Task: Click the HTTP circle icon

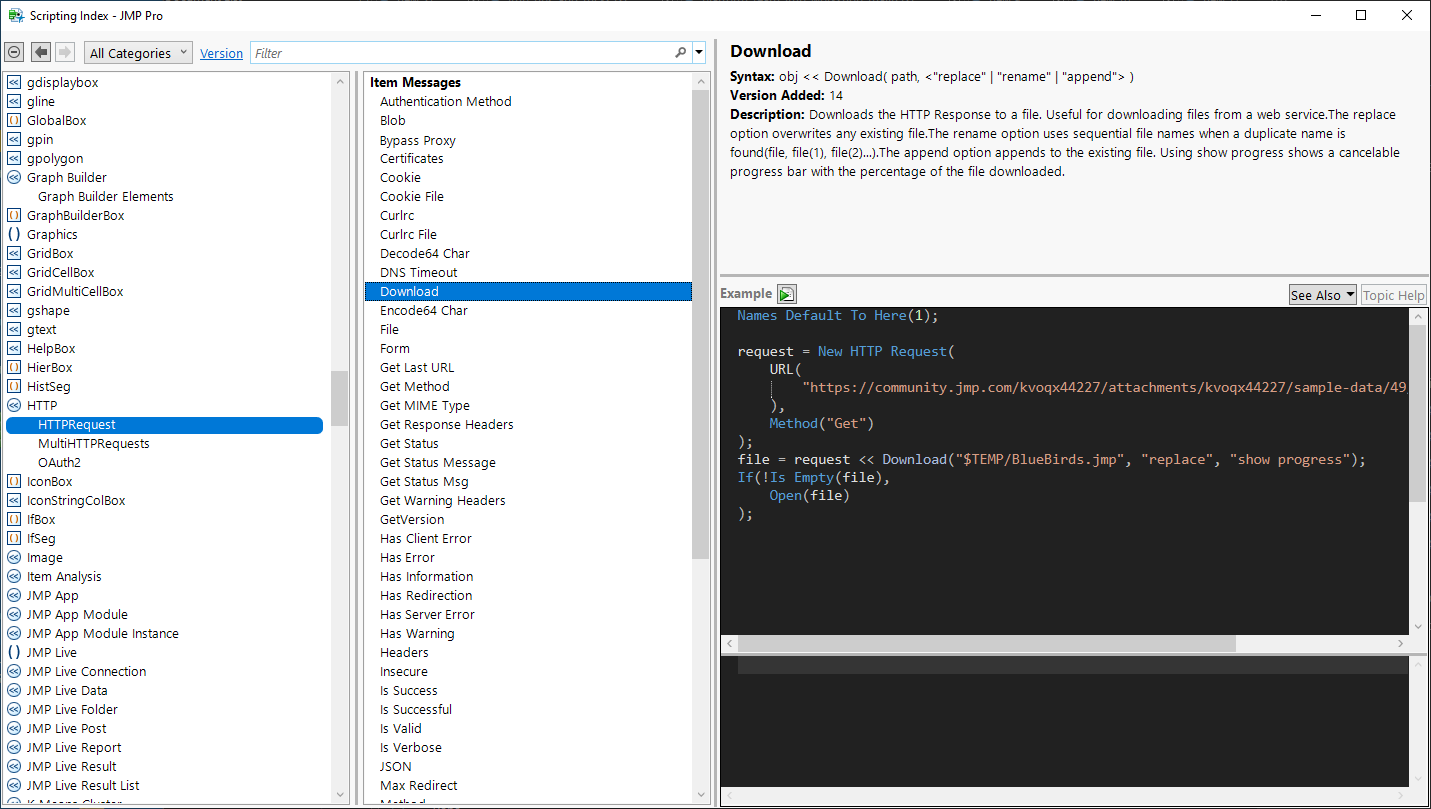Action: click(x=14, y=406)
